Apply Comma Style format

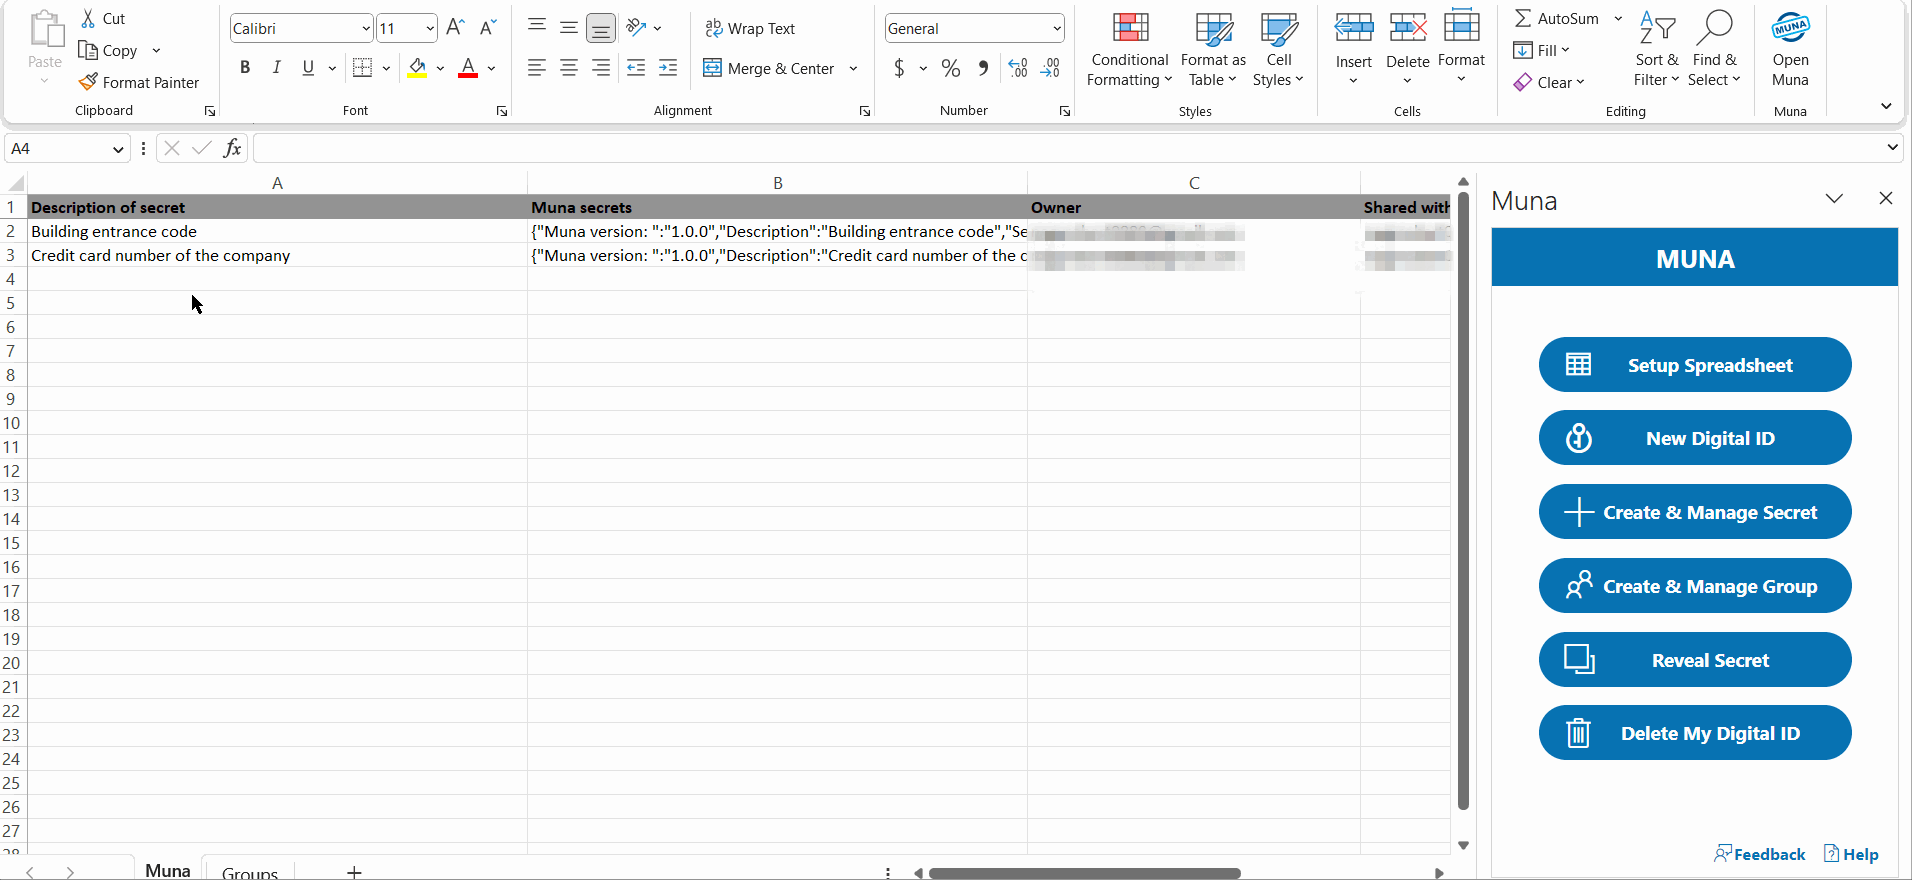pyautogui.click(x=984, y=68)
